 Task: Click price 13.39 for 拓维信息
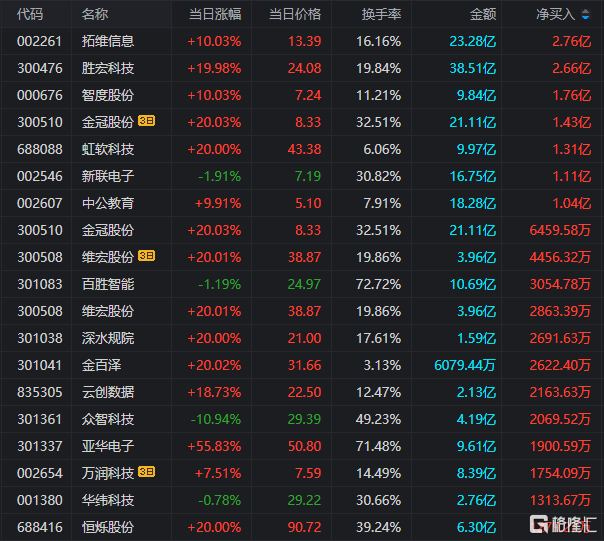(304, 41)
